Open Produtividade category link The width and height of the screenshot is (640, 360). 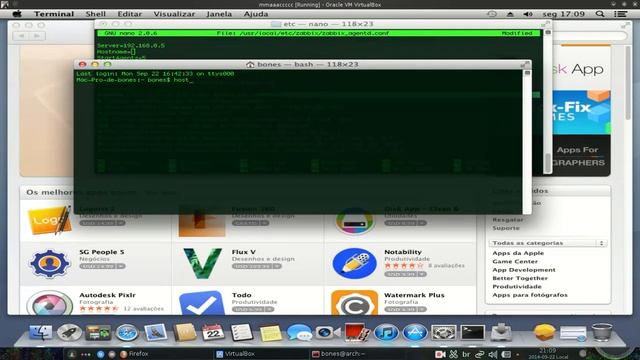tap(517, 287)
